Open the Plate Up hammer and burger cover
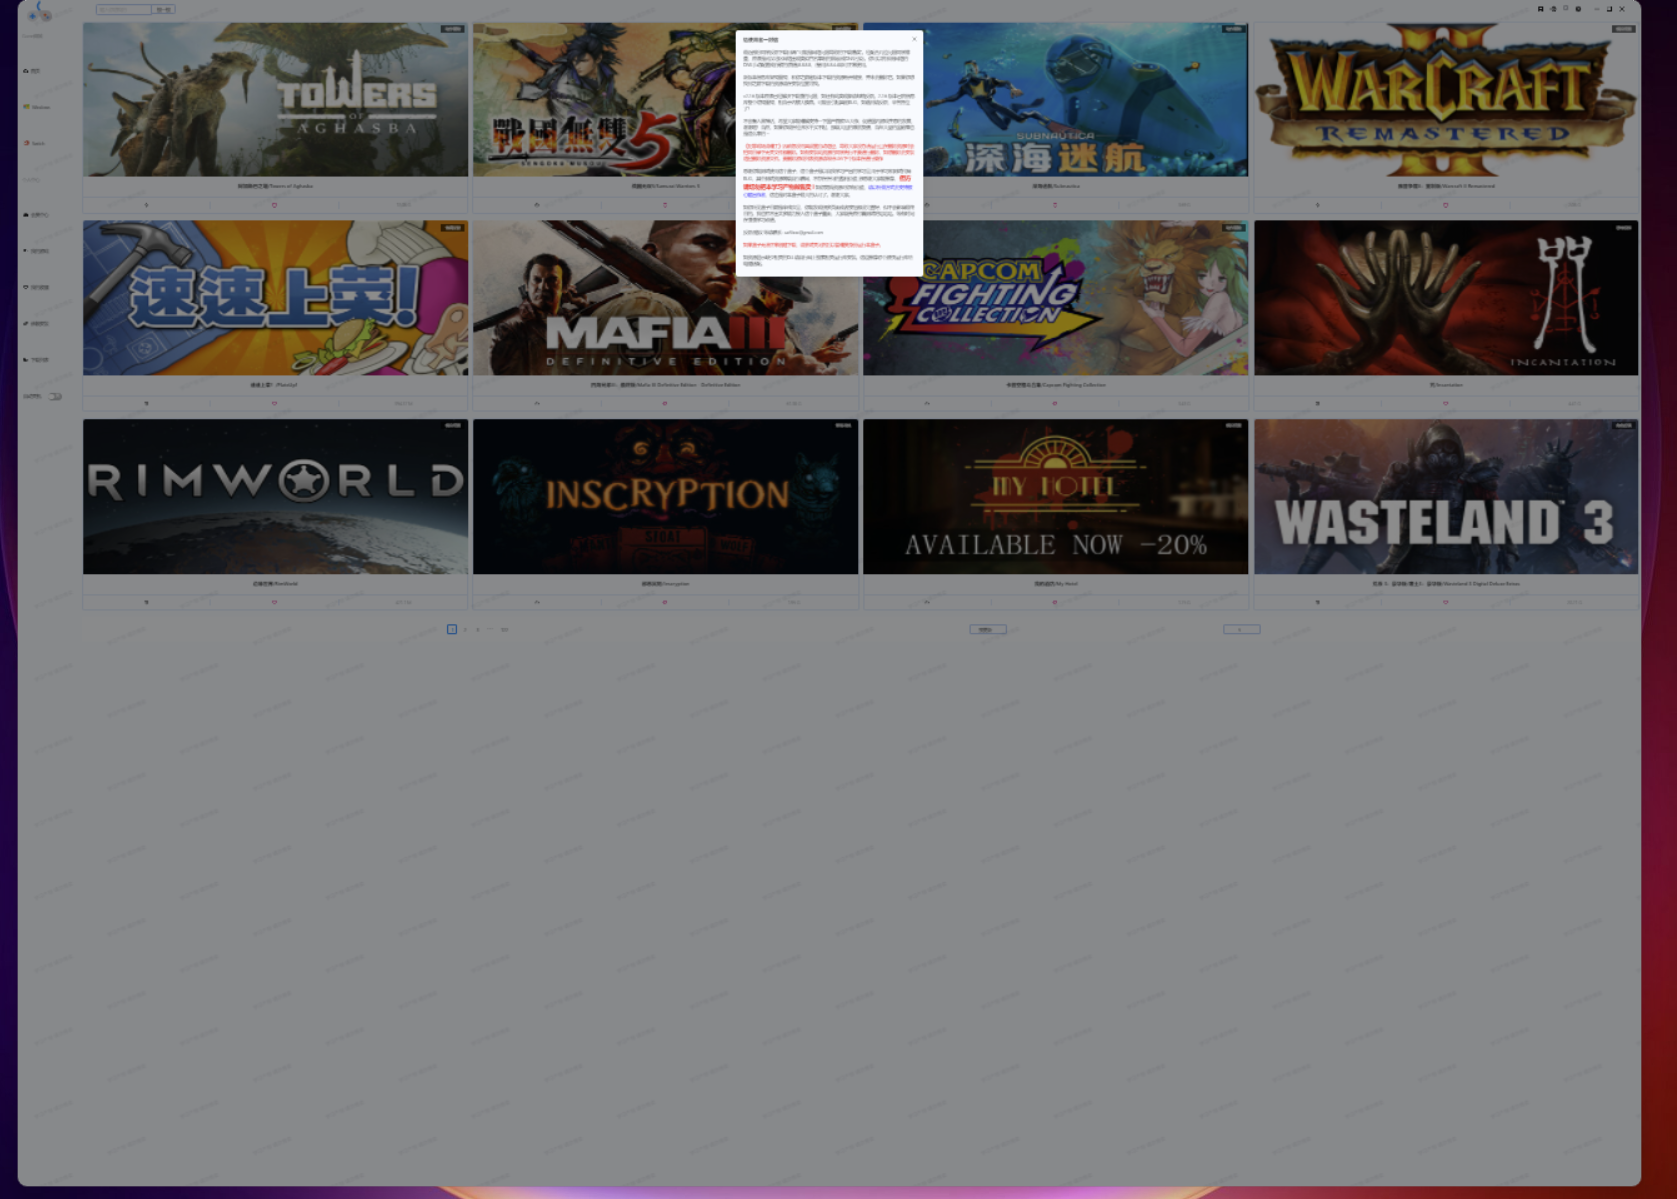Image resolution: width=1677 pixels, height=1199 pixels. pos(275,298)
